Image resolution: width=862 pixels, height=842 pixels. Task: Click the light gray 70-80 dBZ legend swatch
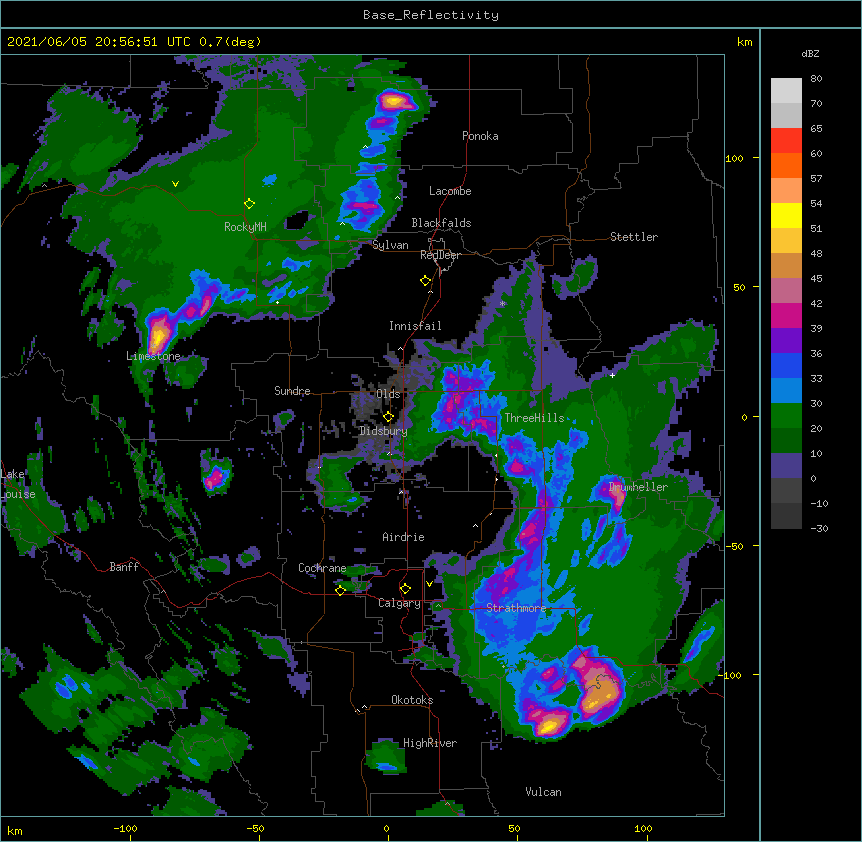click(x=786, y=91)
